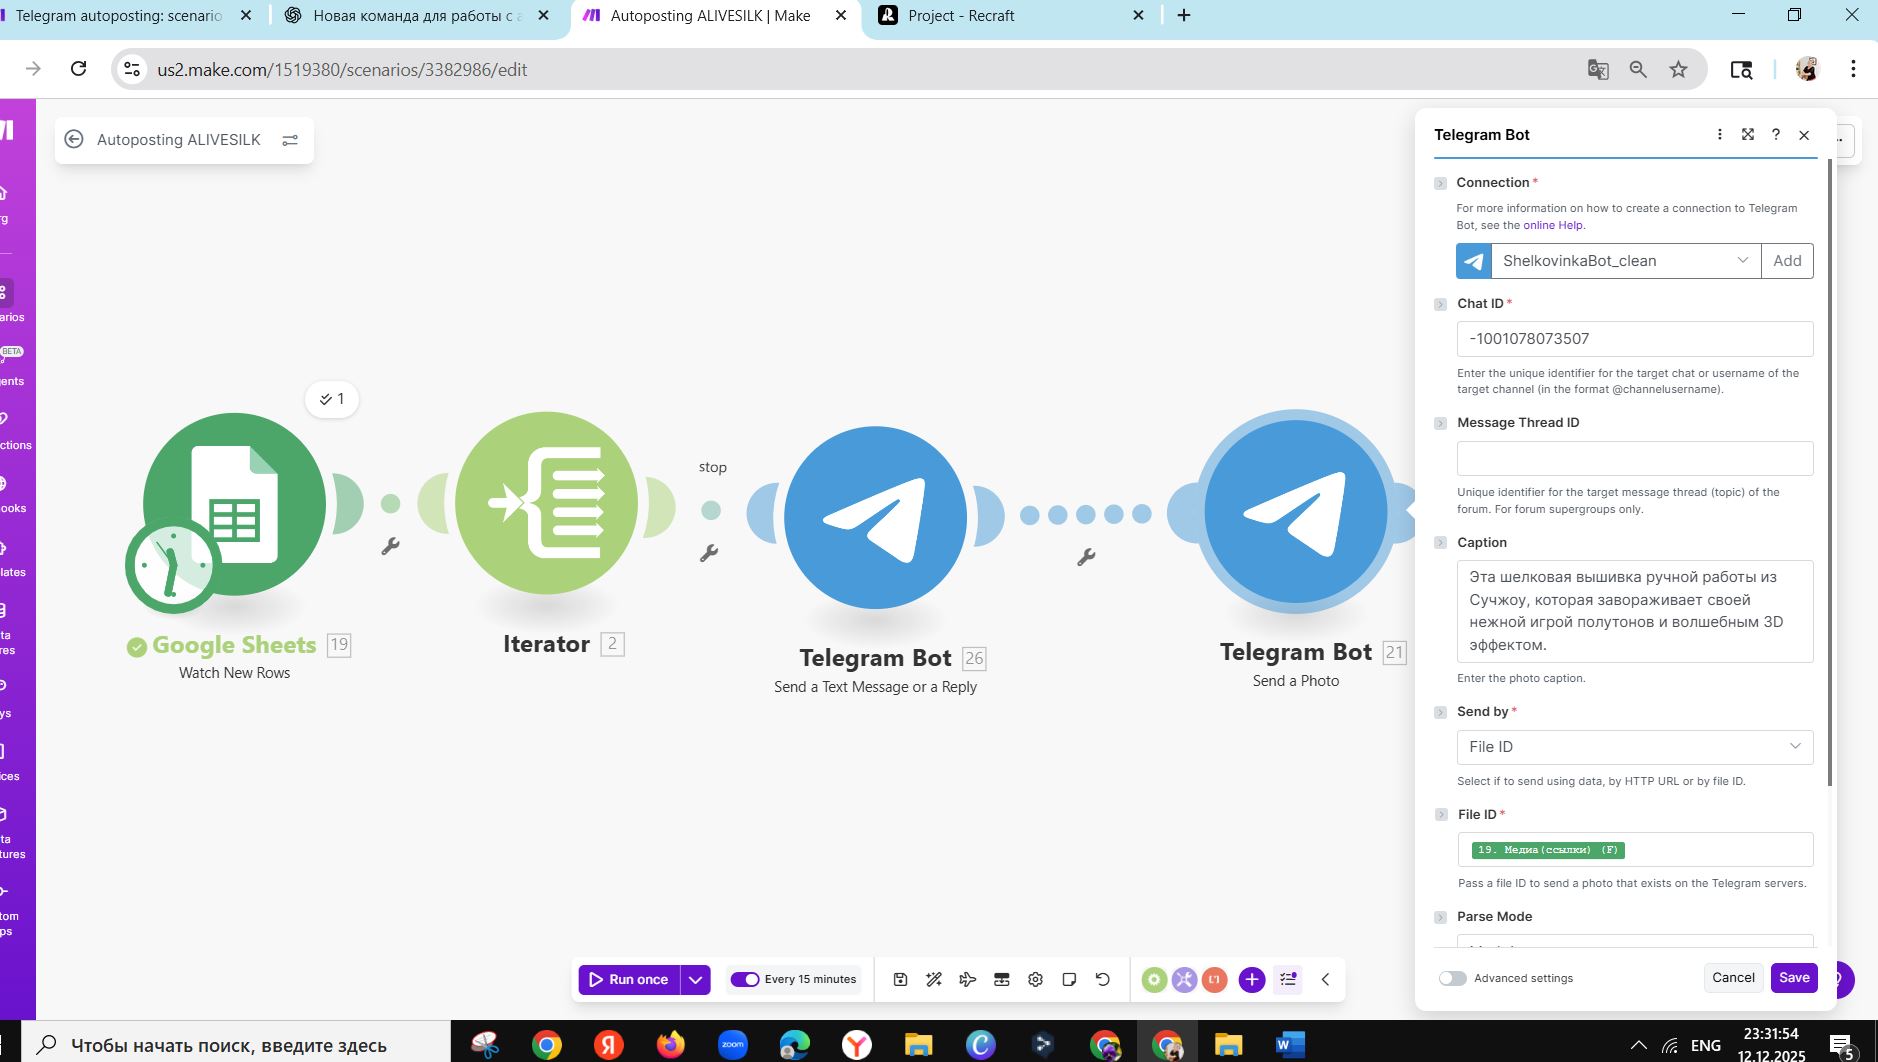Click the Chat ID input field
The image size is (1878, 1062).
pos(1635,339)
